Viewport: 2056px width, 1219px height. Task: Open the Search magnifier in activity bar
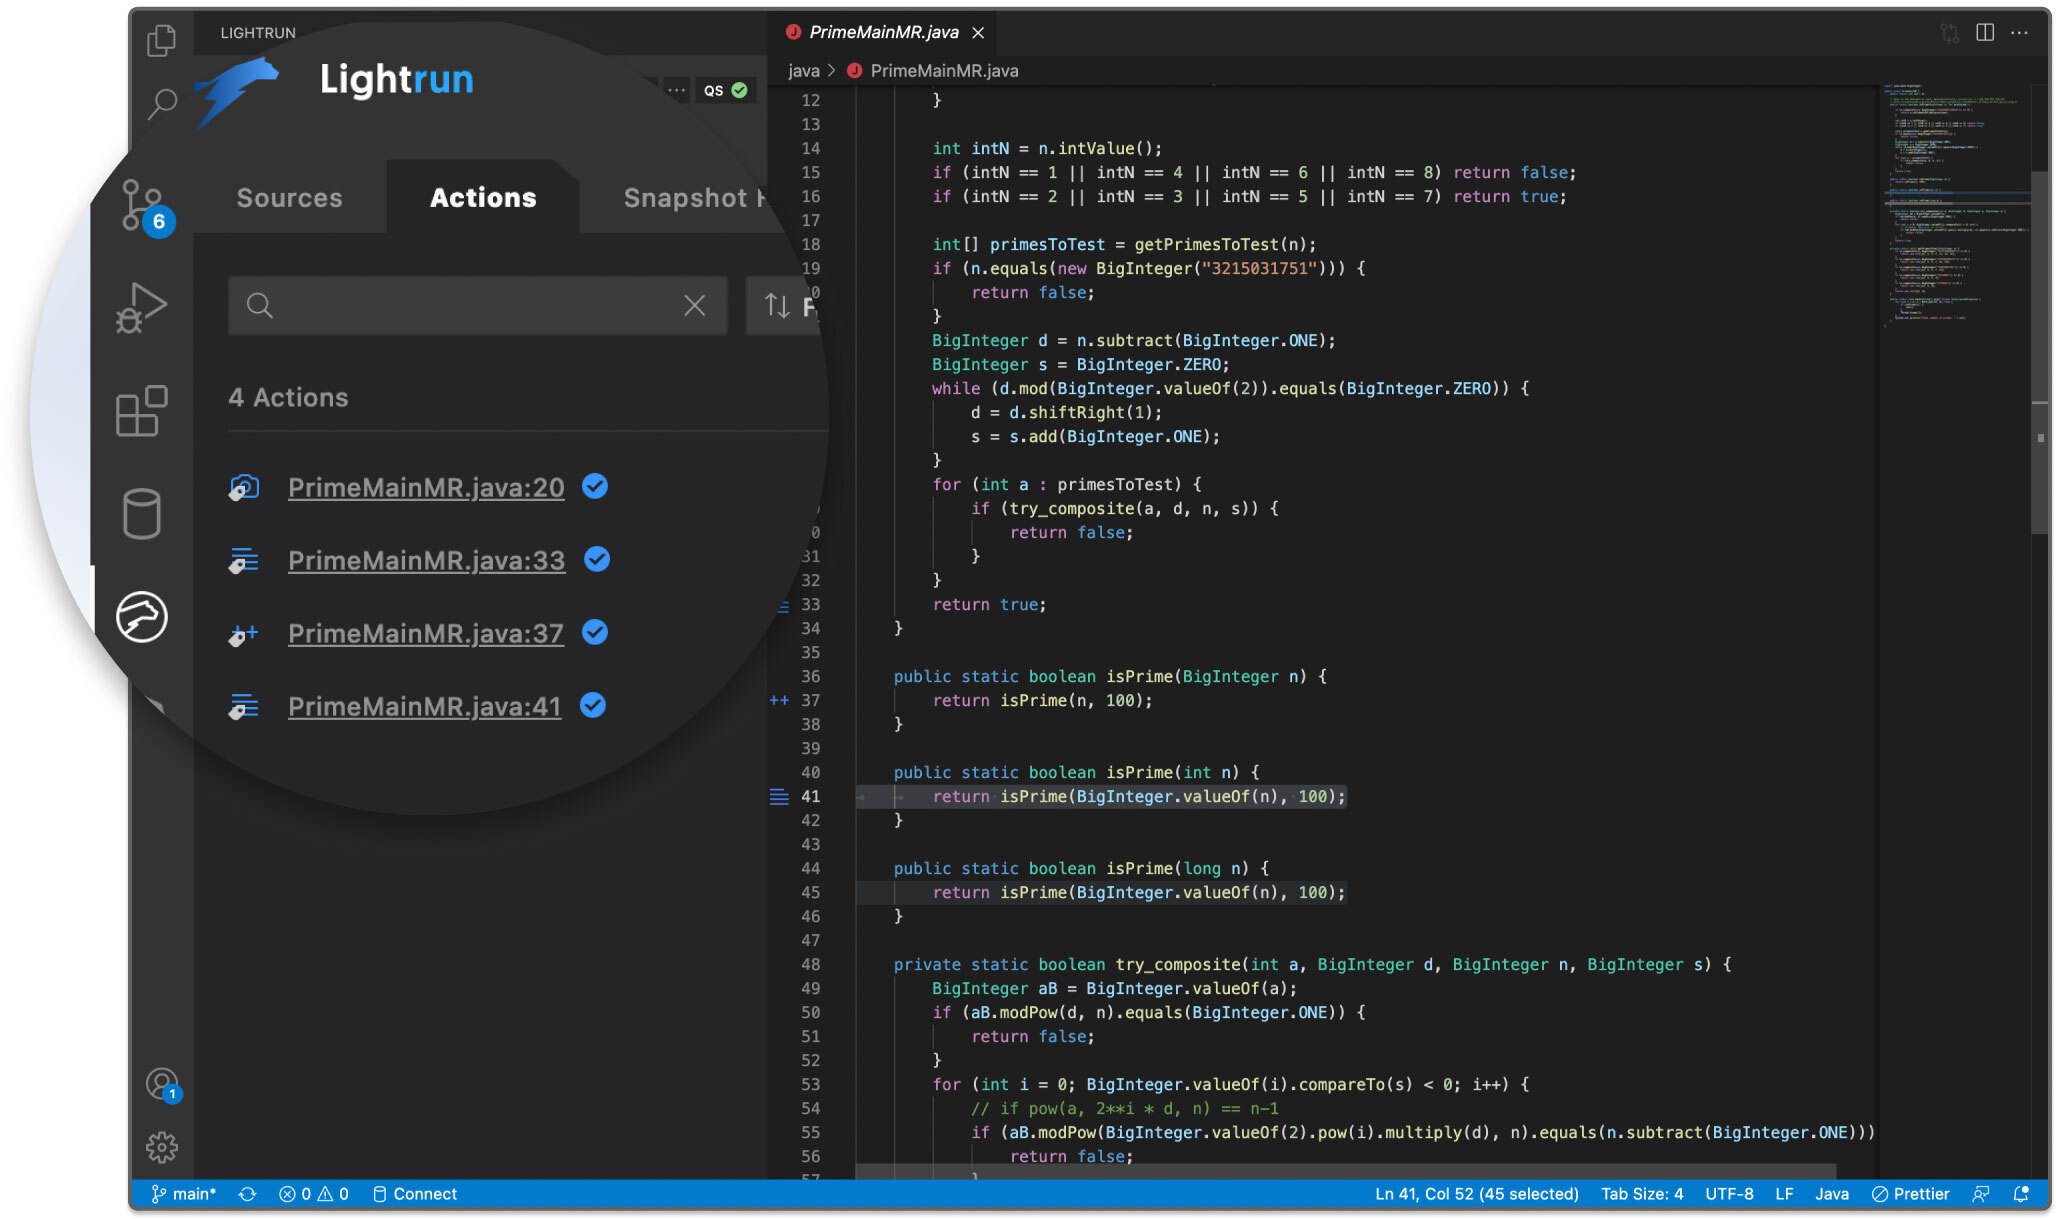161,103
